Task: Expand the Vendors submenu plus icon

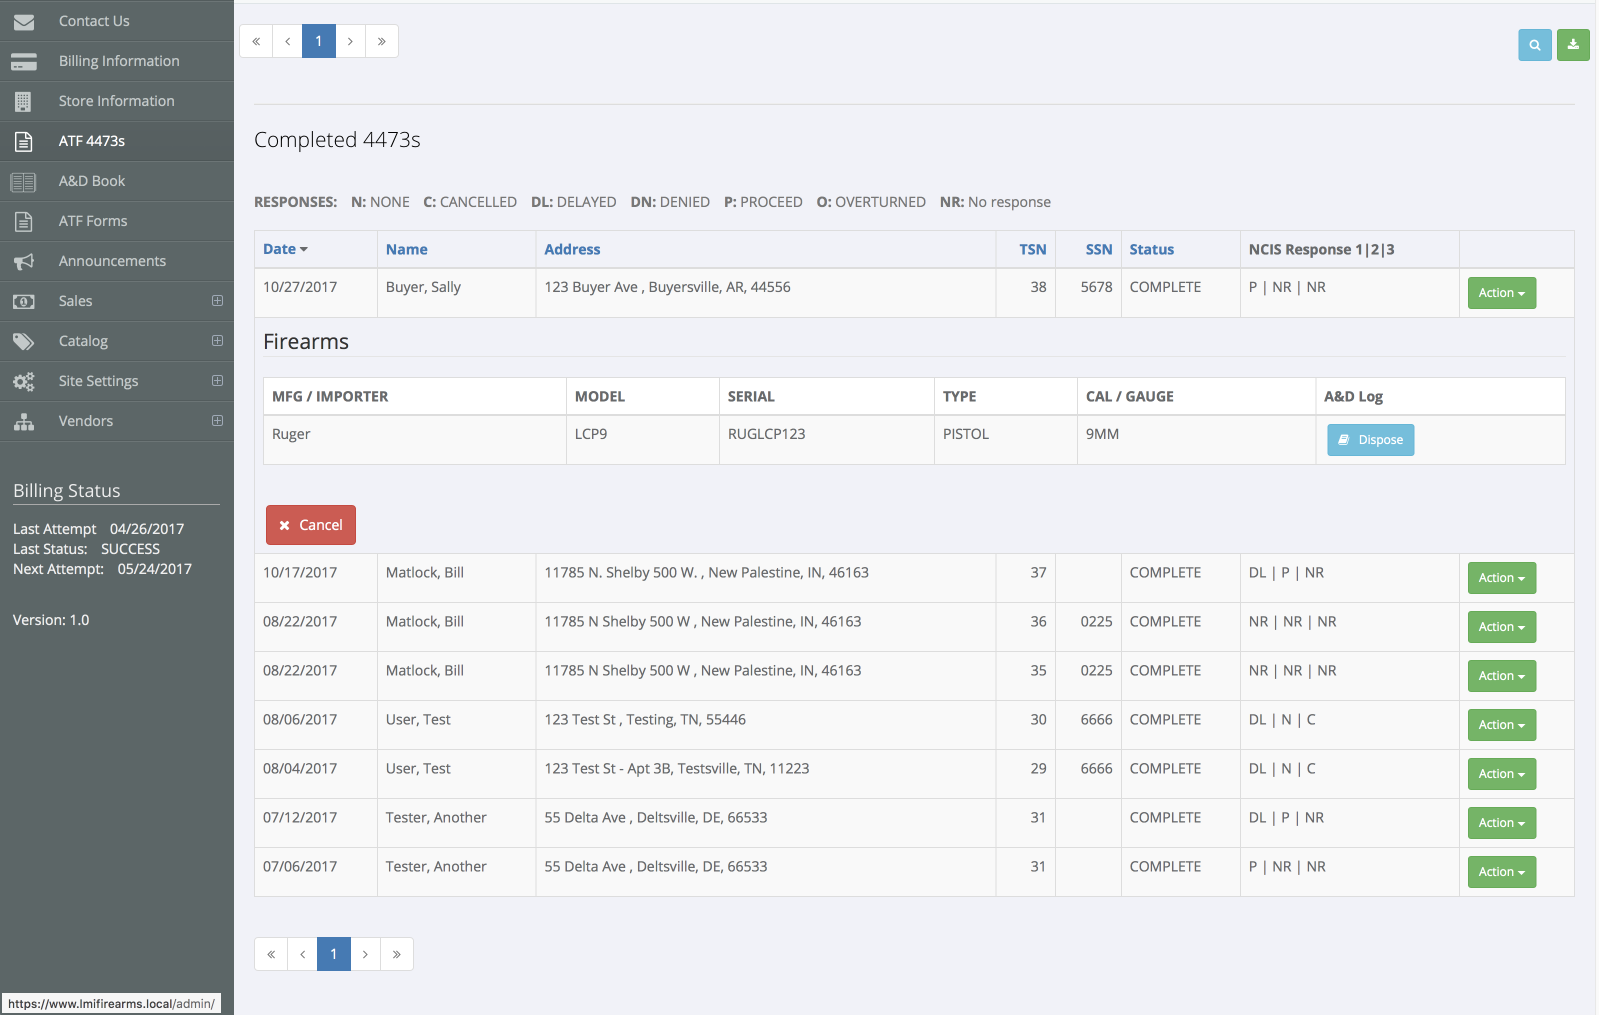Action: coord(217,420)
